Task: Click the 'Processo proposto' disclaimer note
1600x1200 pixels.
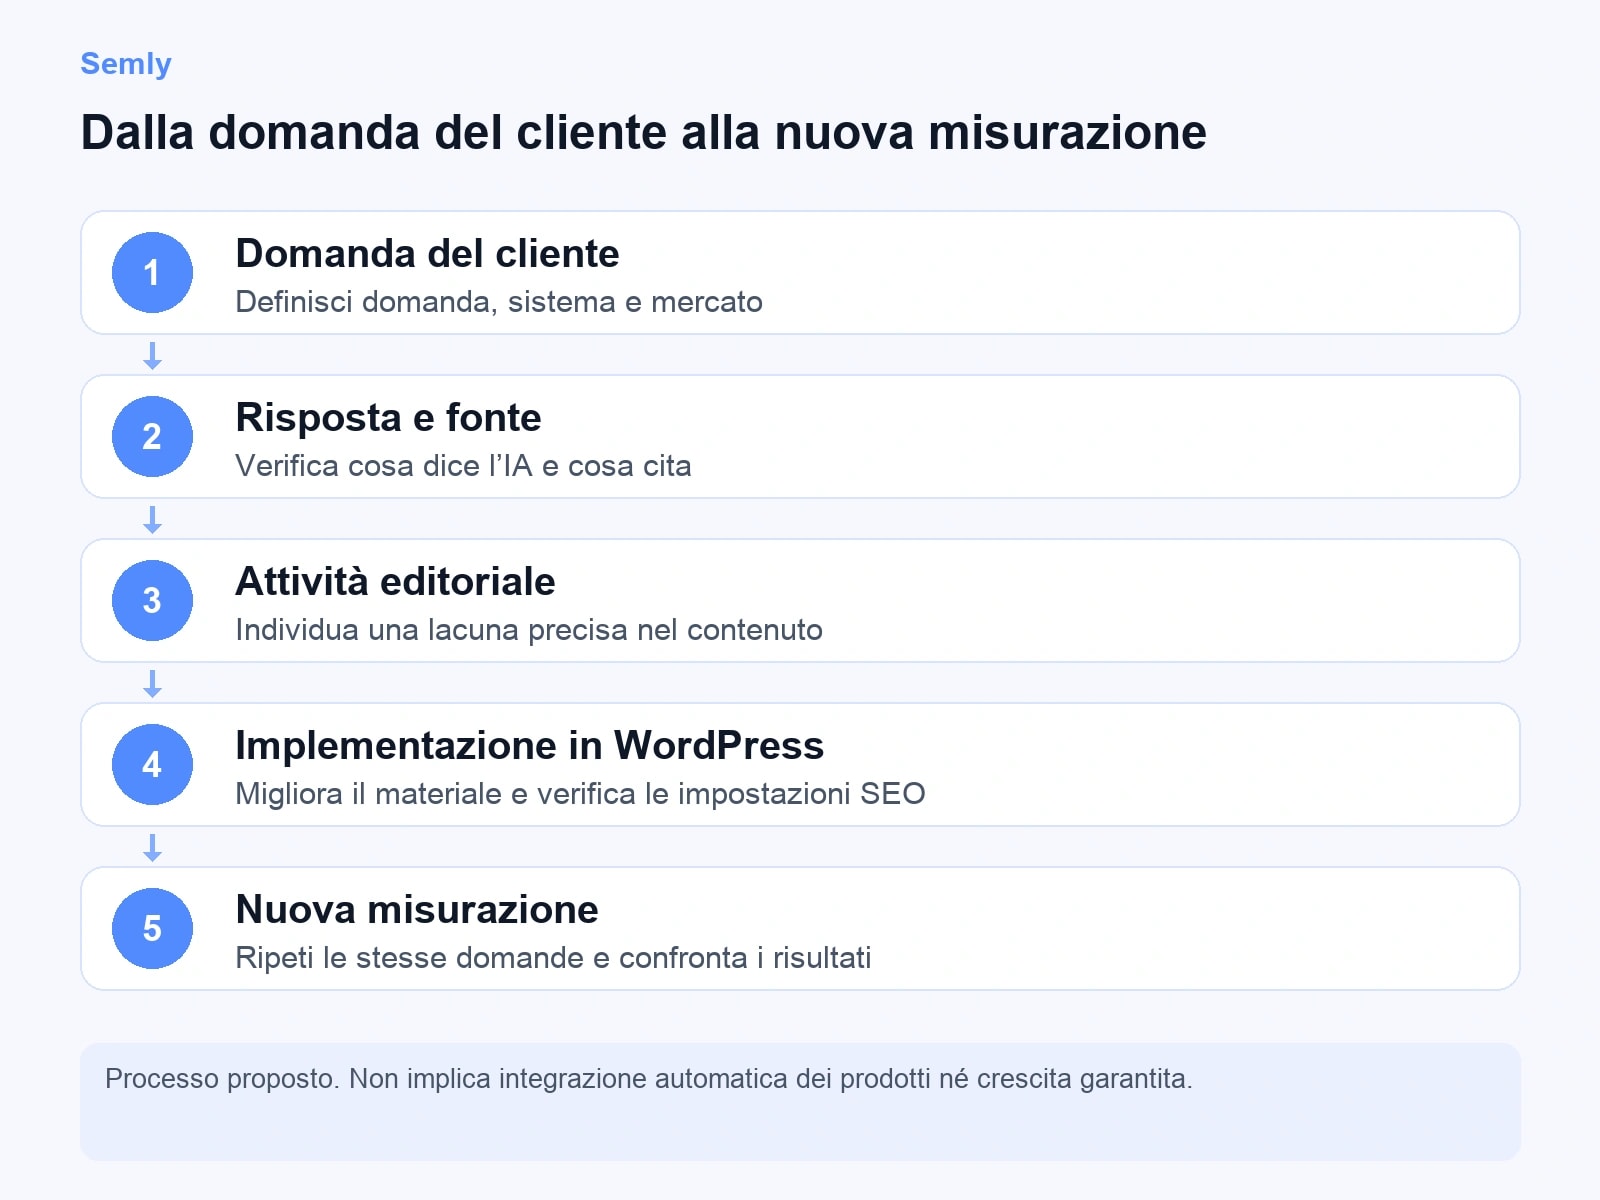Action: 800,1102
